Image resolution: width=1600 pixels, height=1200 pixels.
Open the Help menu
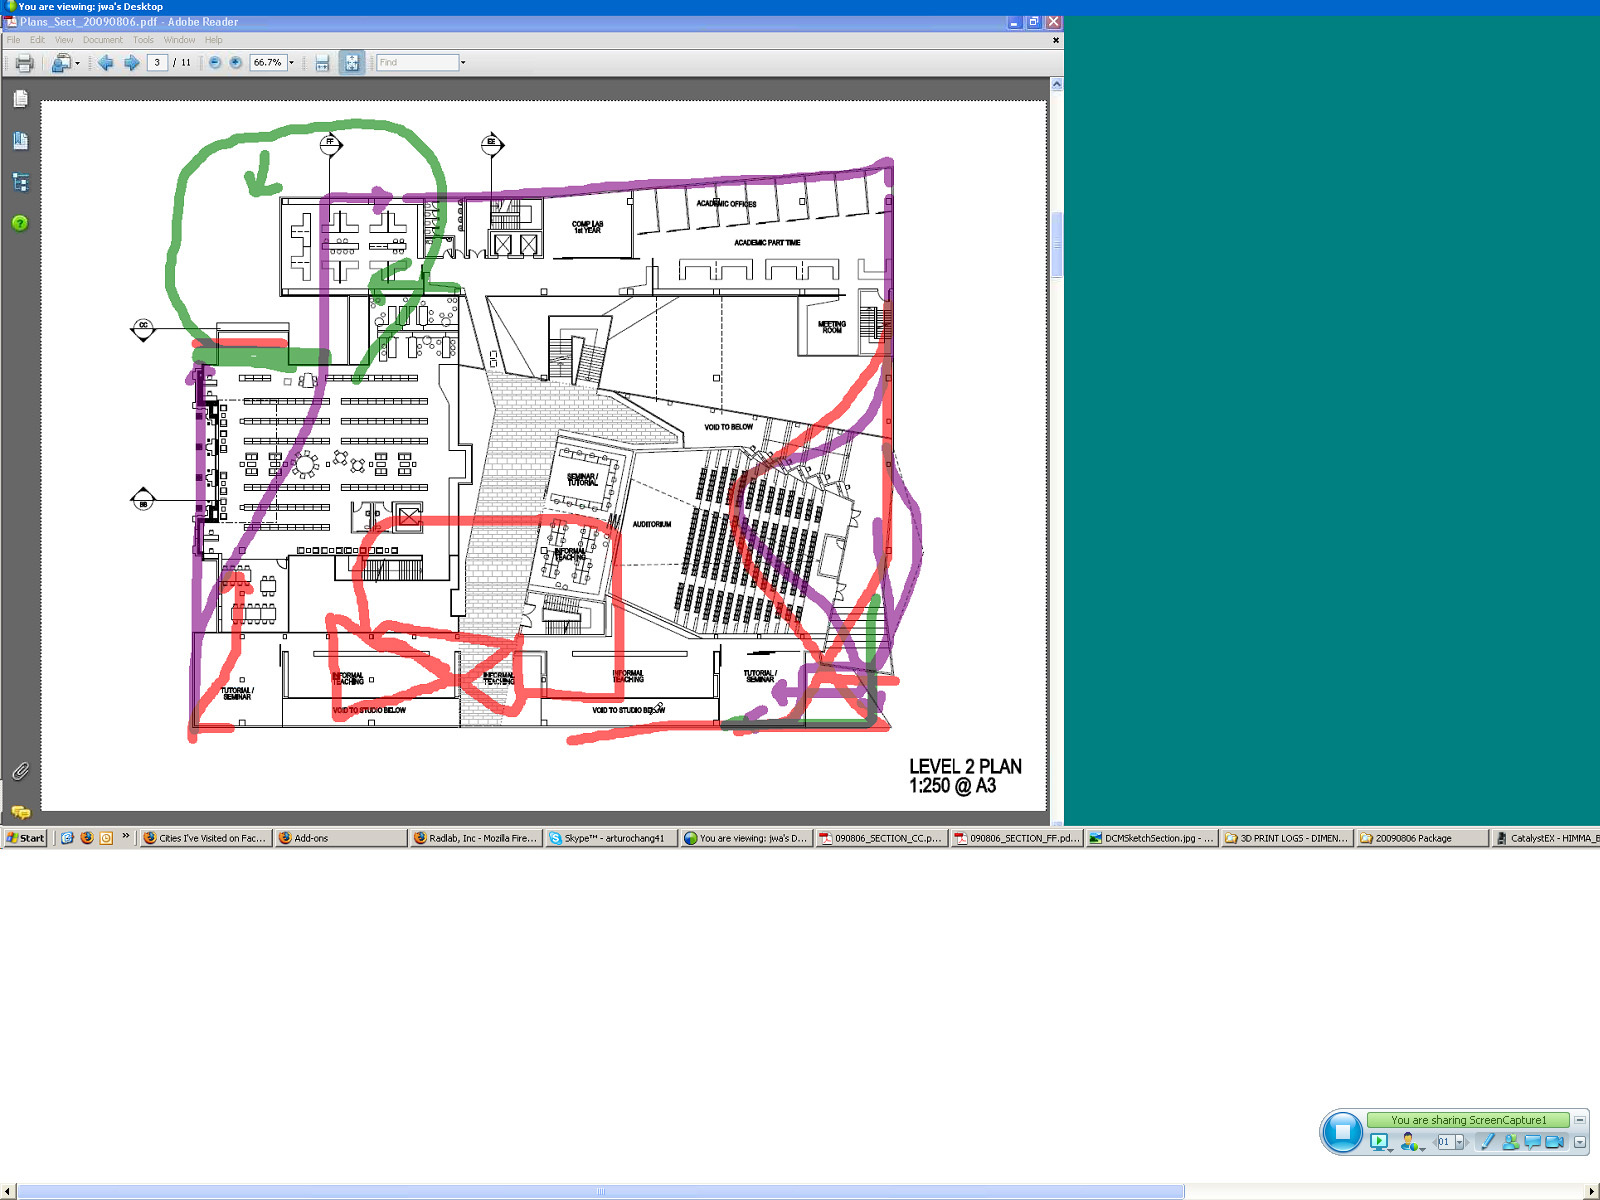(x=214, y=40)
